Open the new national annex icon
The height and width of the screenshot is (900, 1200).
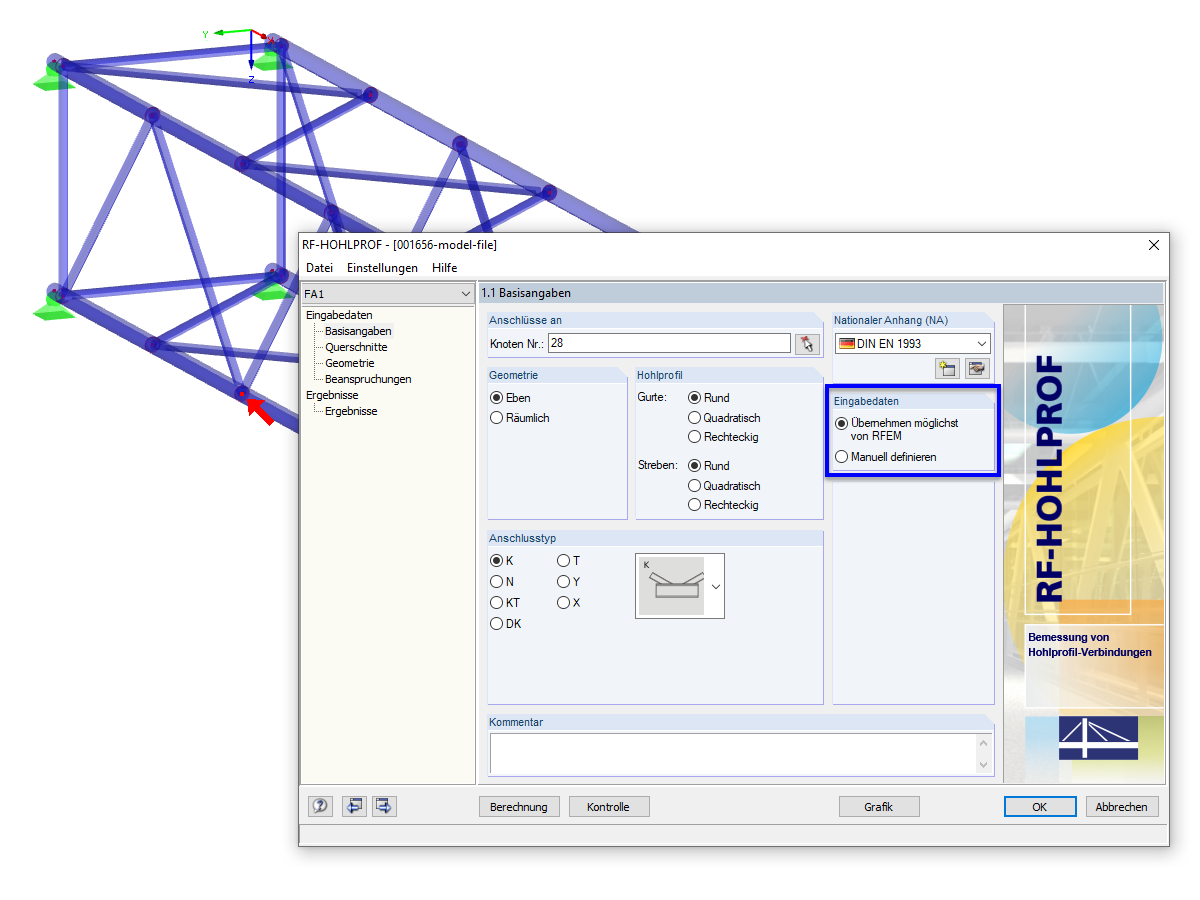click(x=947, y=369)
